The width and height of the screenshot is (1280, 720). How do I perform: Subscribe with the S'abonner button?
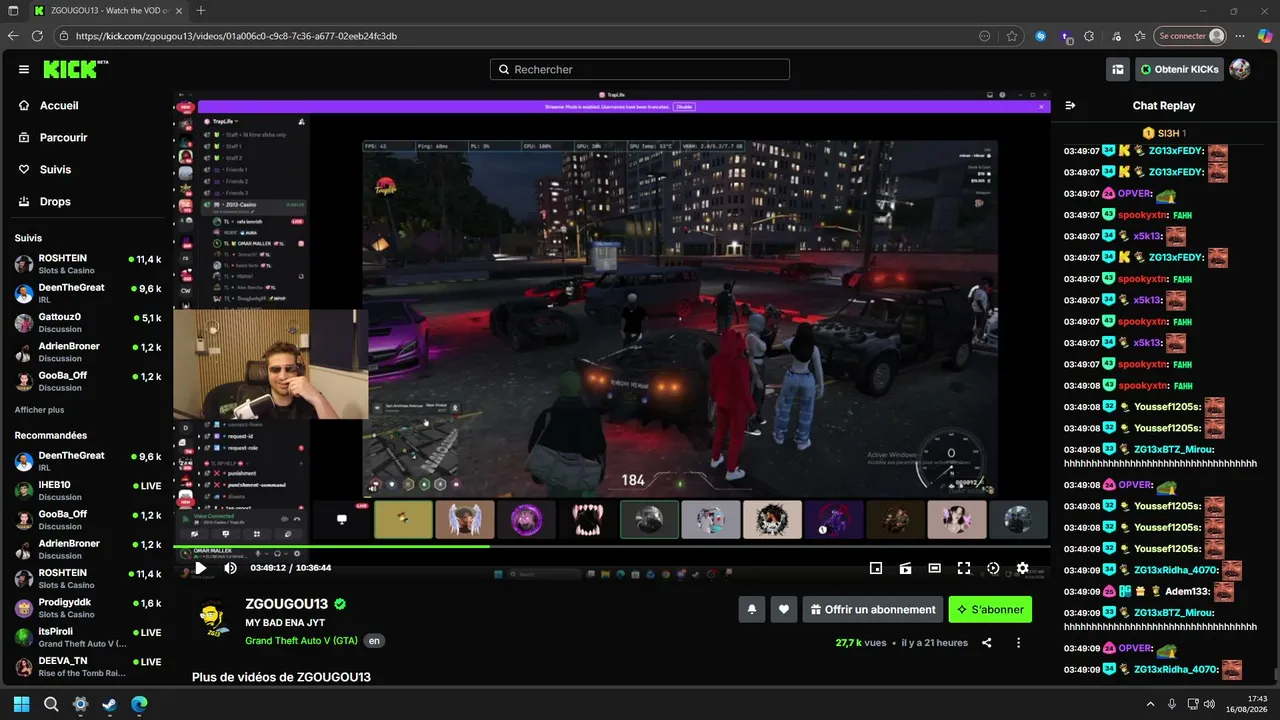(x=990, y=609)
